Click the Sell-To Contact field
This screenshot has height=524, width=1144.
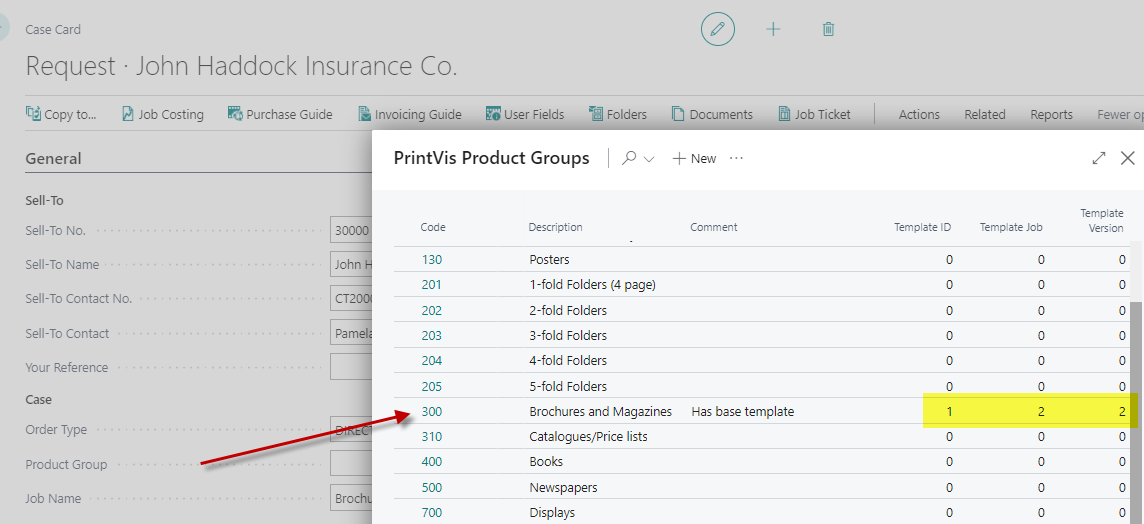click(x=352, y=333)
